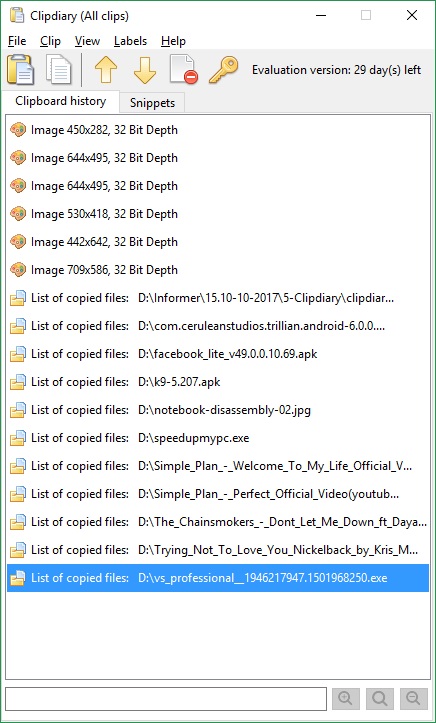This screenshot has height=723, width=436.
Task: Click folder icon of facebook_lite apk row
Action: pos(18,354)
